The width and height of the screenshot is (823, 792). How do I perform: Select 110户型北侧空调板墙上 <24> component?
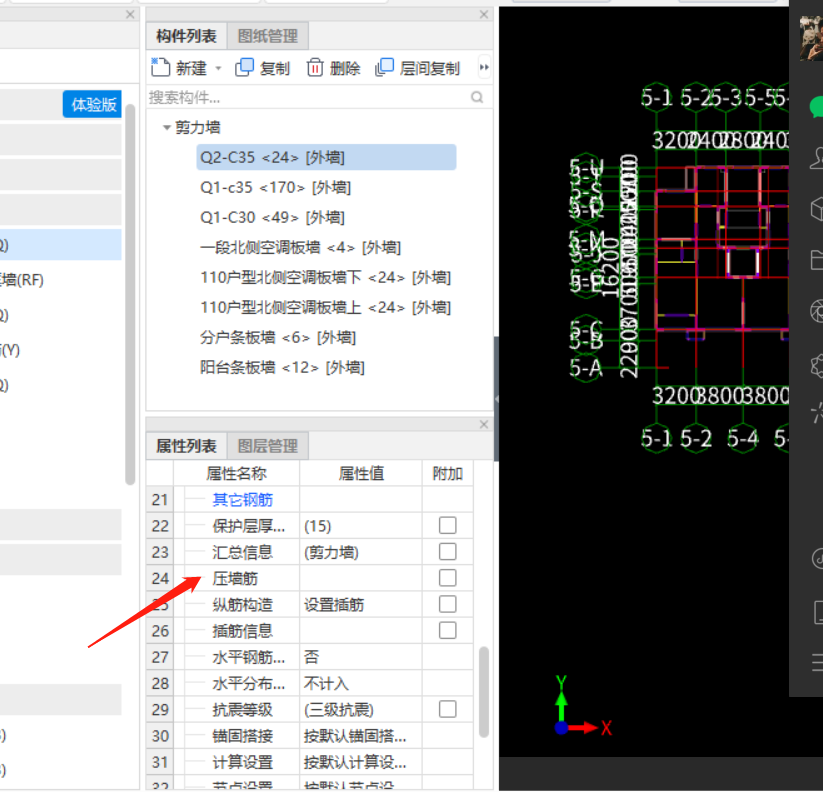[325, 307]
